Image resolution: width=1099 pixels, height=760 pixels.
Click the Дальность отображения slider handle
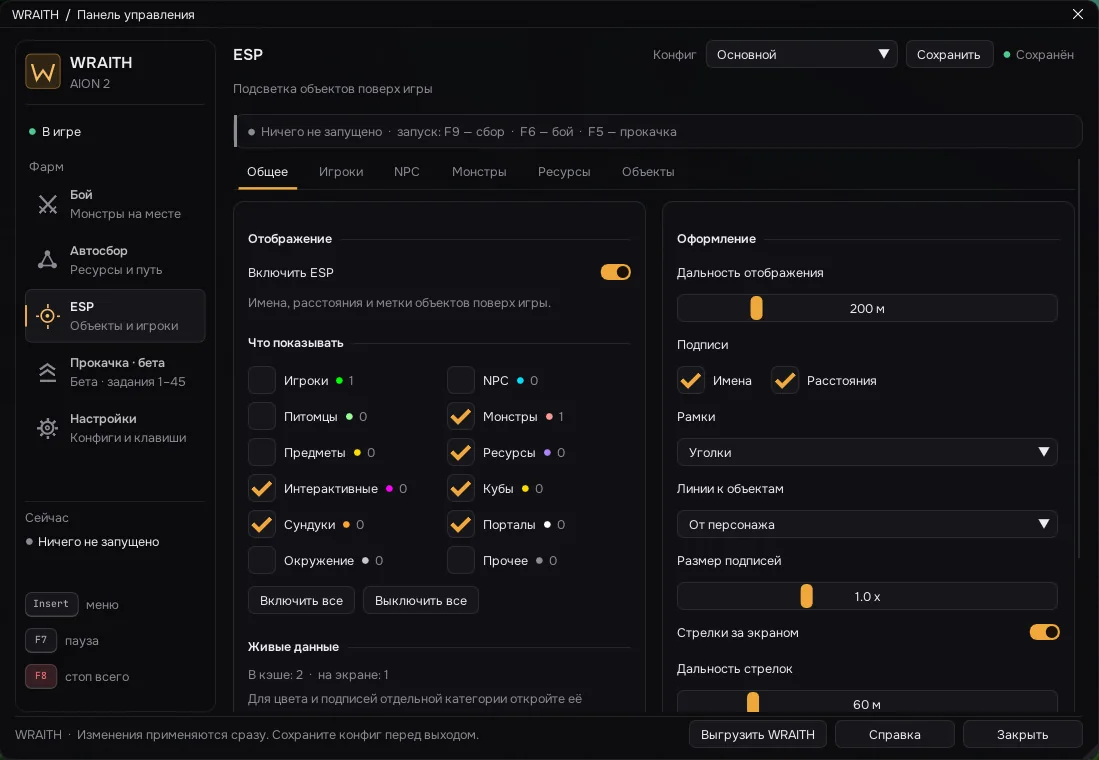(x=756, y=308)
